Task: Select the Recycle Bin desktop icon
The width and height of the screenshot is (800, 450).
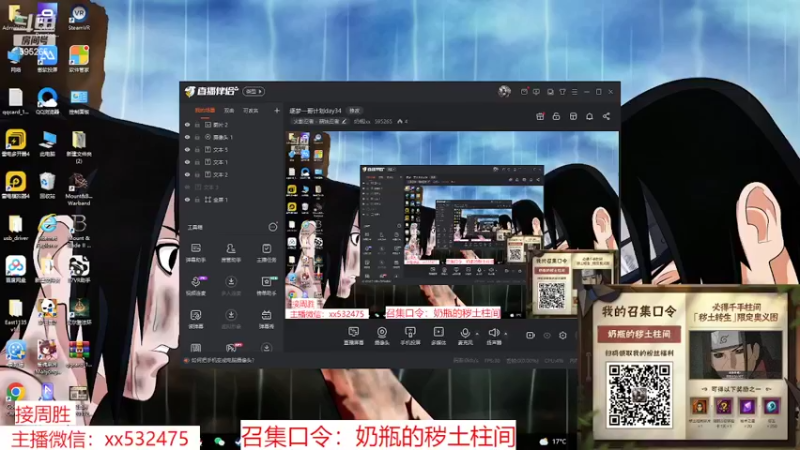Action: [47, 185]
